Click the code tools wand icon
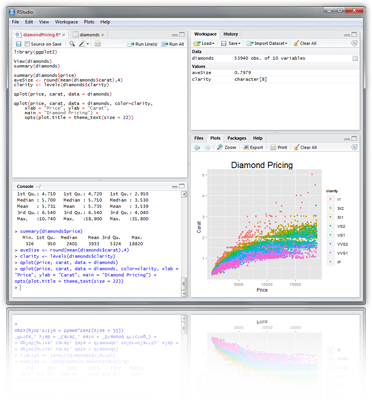The height and width of the screenshot is (400, 372). (x=83, y=44)
